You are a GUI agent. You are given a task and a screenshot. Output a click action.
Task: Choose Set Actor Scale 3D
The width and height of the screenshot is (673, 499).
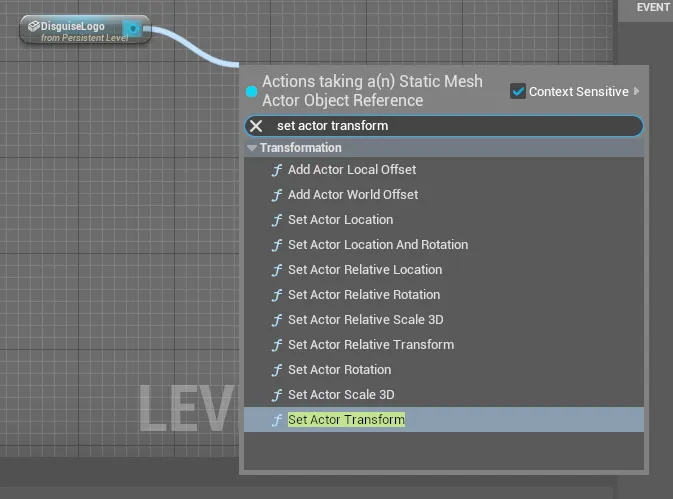341,395
